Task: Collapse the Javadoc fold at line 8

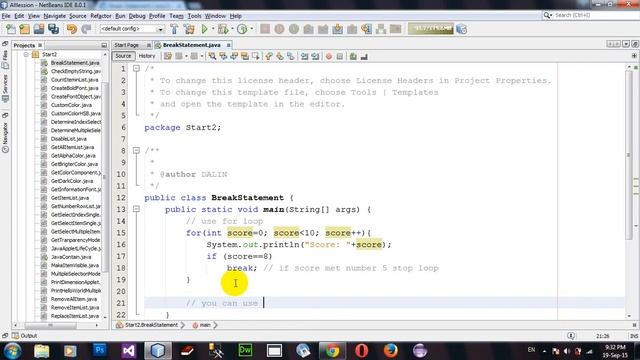Action: coord(136,151)
